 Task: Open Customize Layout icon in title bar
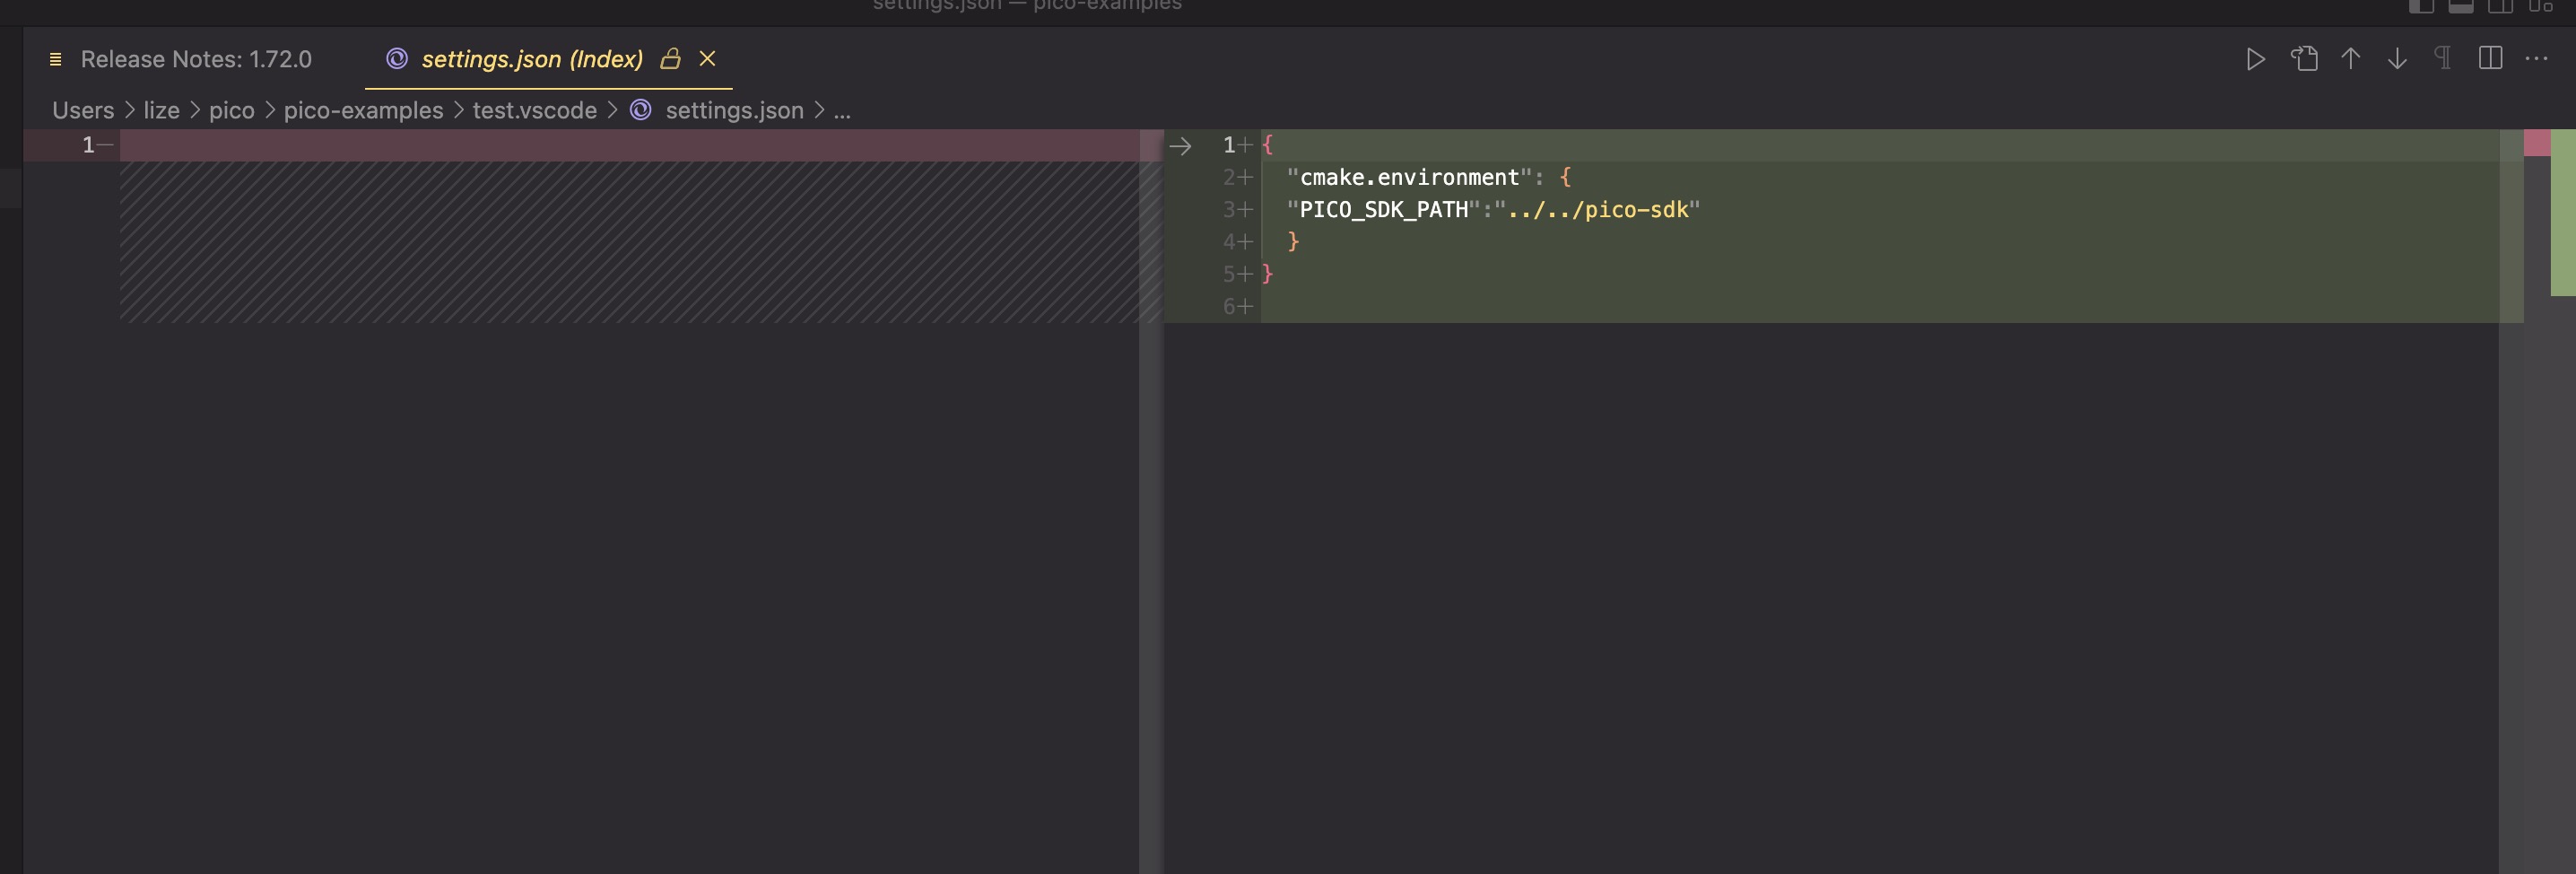(x=2541, y=6)
